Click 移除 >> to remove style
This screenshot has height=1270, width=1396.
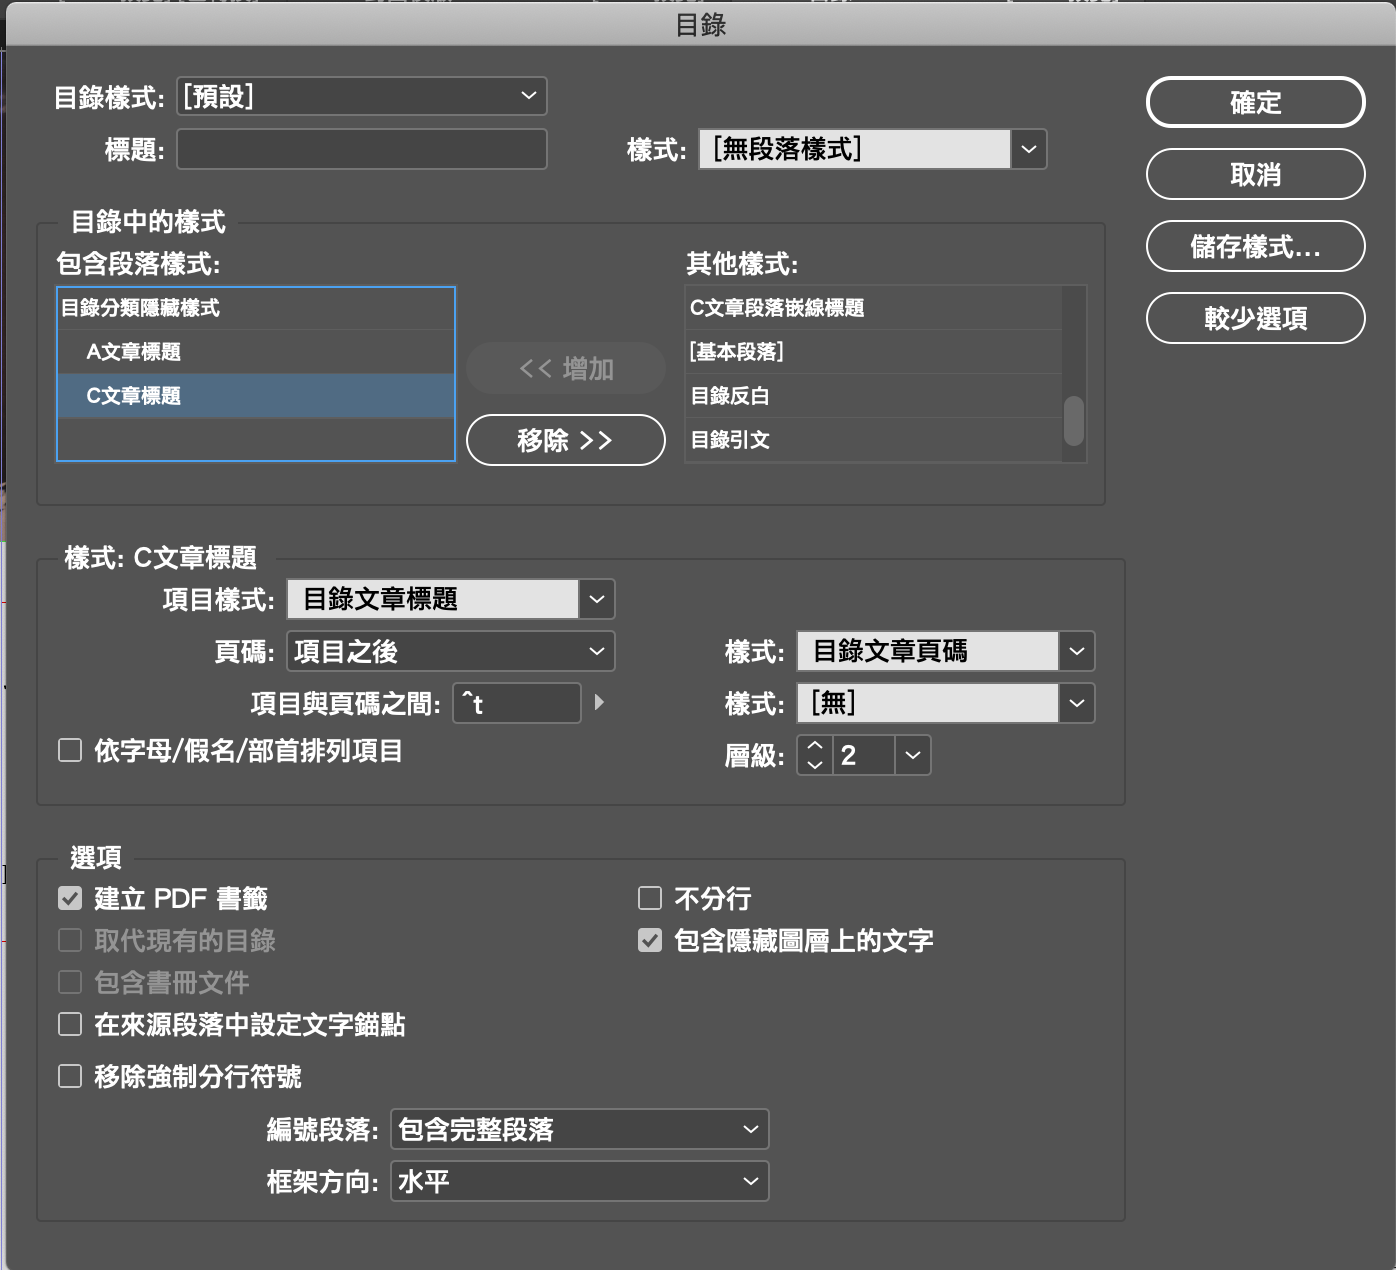pyautogui.click(x=565, y=440)
